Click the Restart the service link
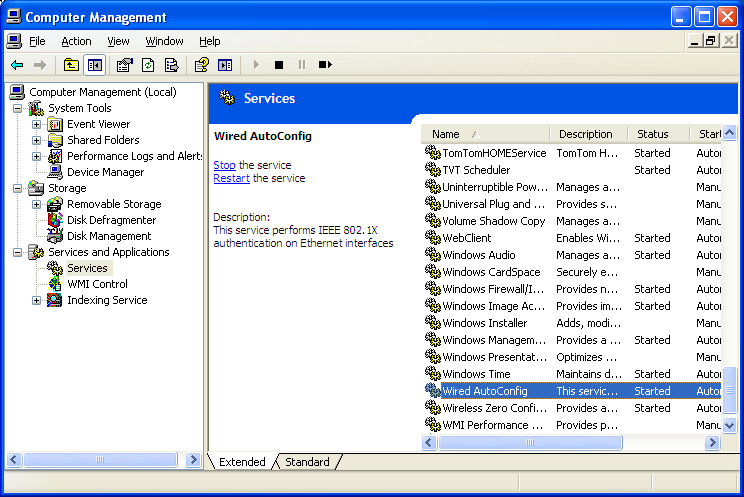744x497 pixels. click(x=231, y=178)
